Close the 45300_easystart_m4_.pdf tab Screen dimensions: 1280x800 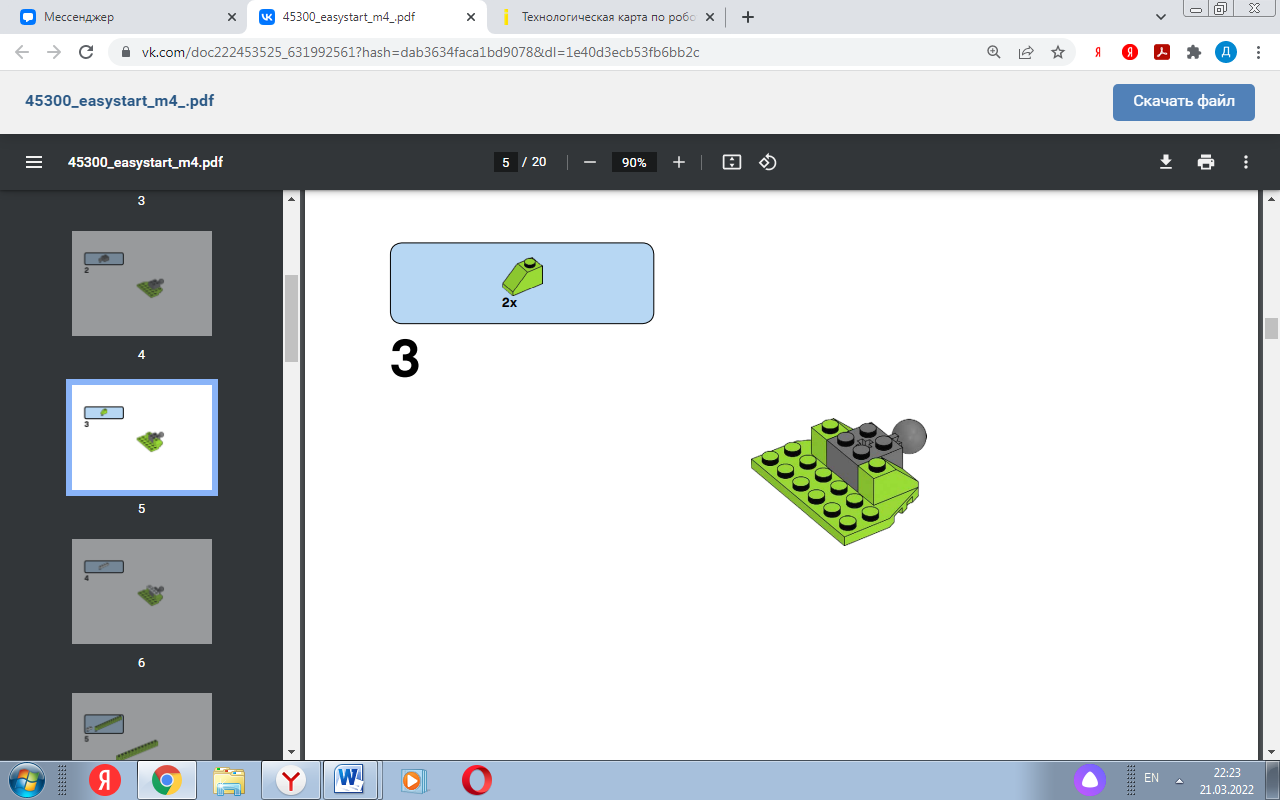click(x=473, y=17)
